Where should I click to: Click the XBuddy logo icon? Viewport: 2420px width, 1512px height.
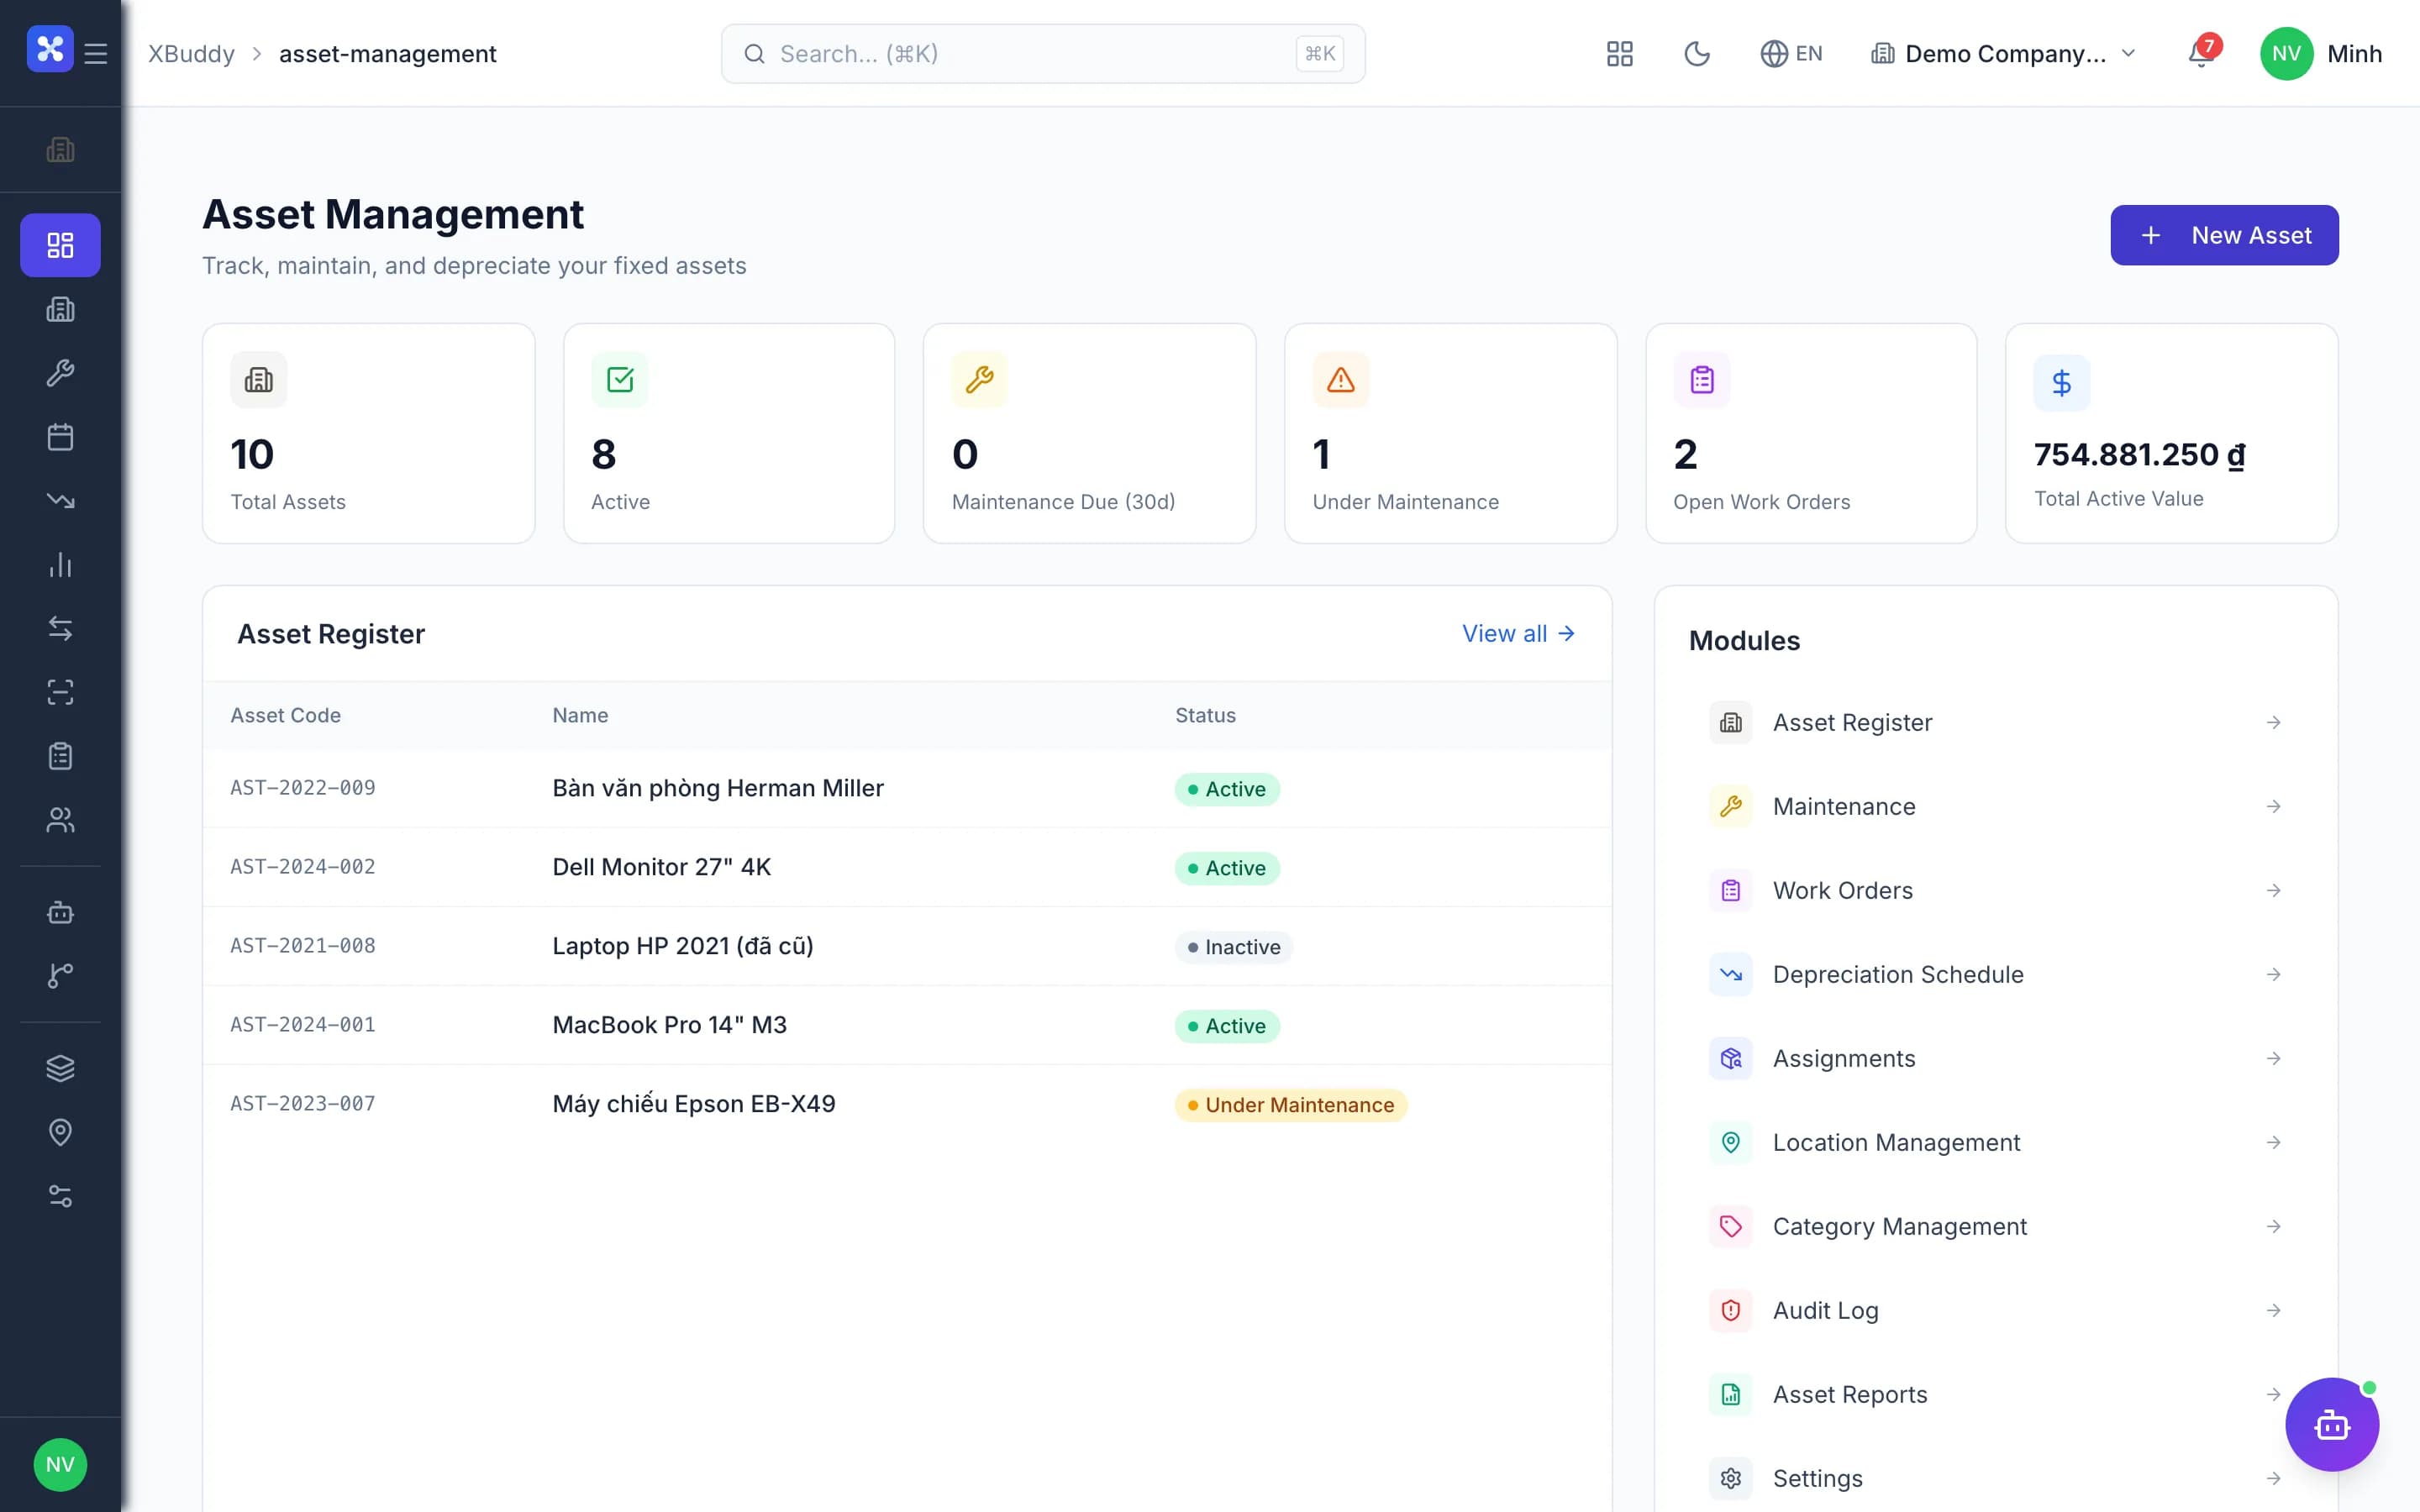coord(50,49)
